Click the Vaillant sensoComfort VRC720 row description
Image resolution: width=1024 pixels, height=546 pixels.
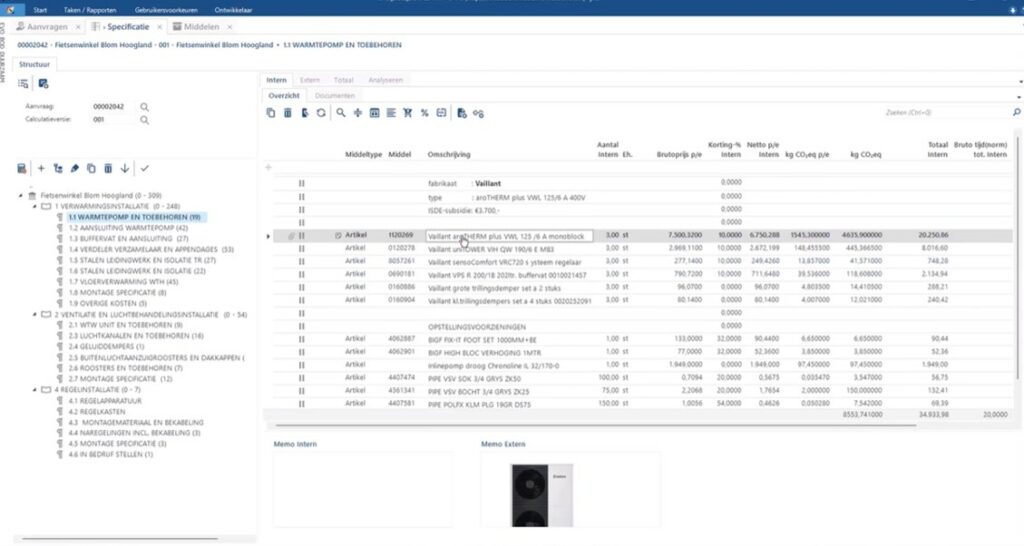[x=504, y=262]
